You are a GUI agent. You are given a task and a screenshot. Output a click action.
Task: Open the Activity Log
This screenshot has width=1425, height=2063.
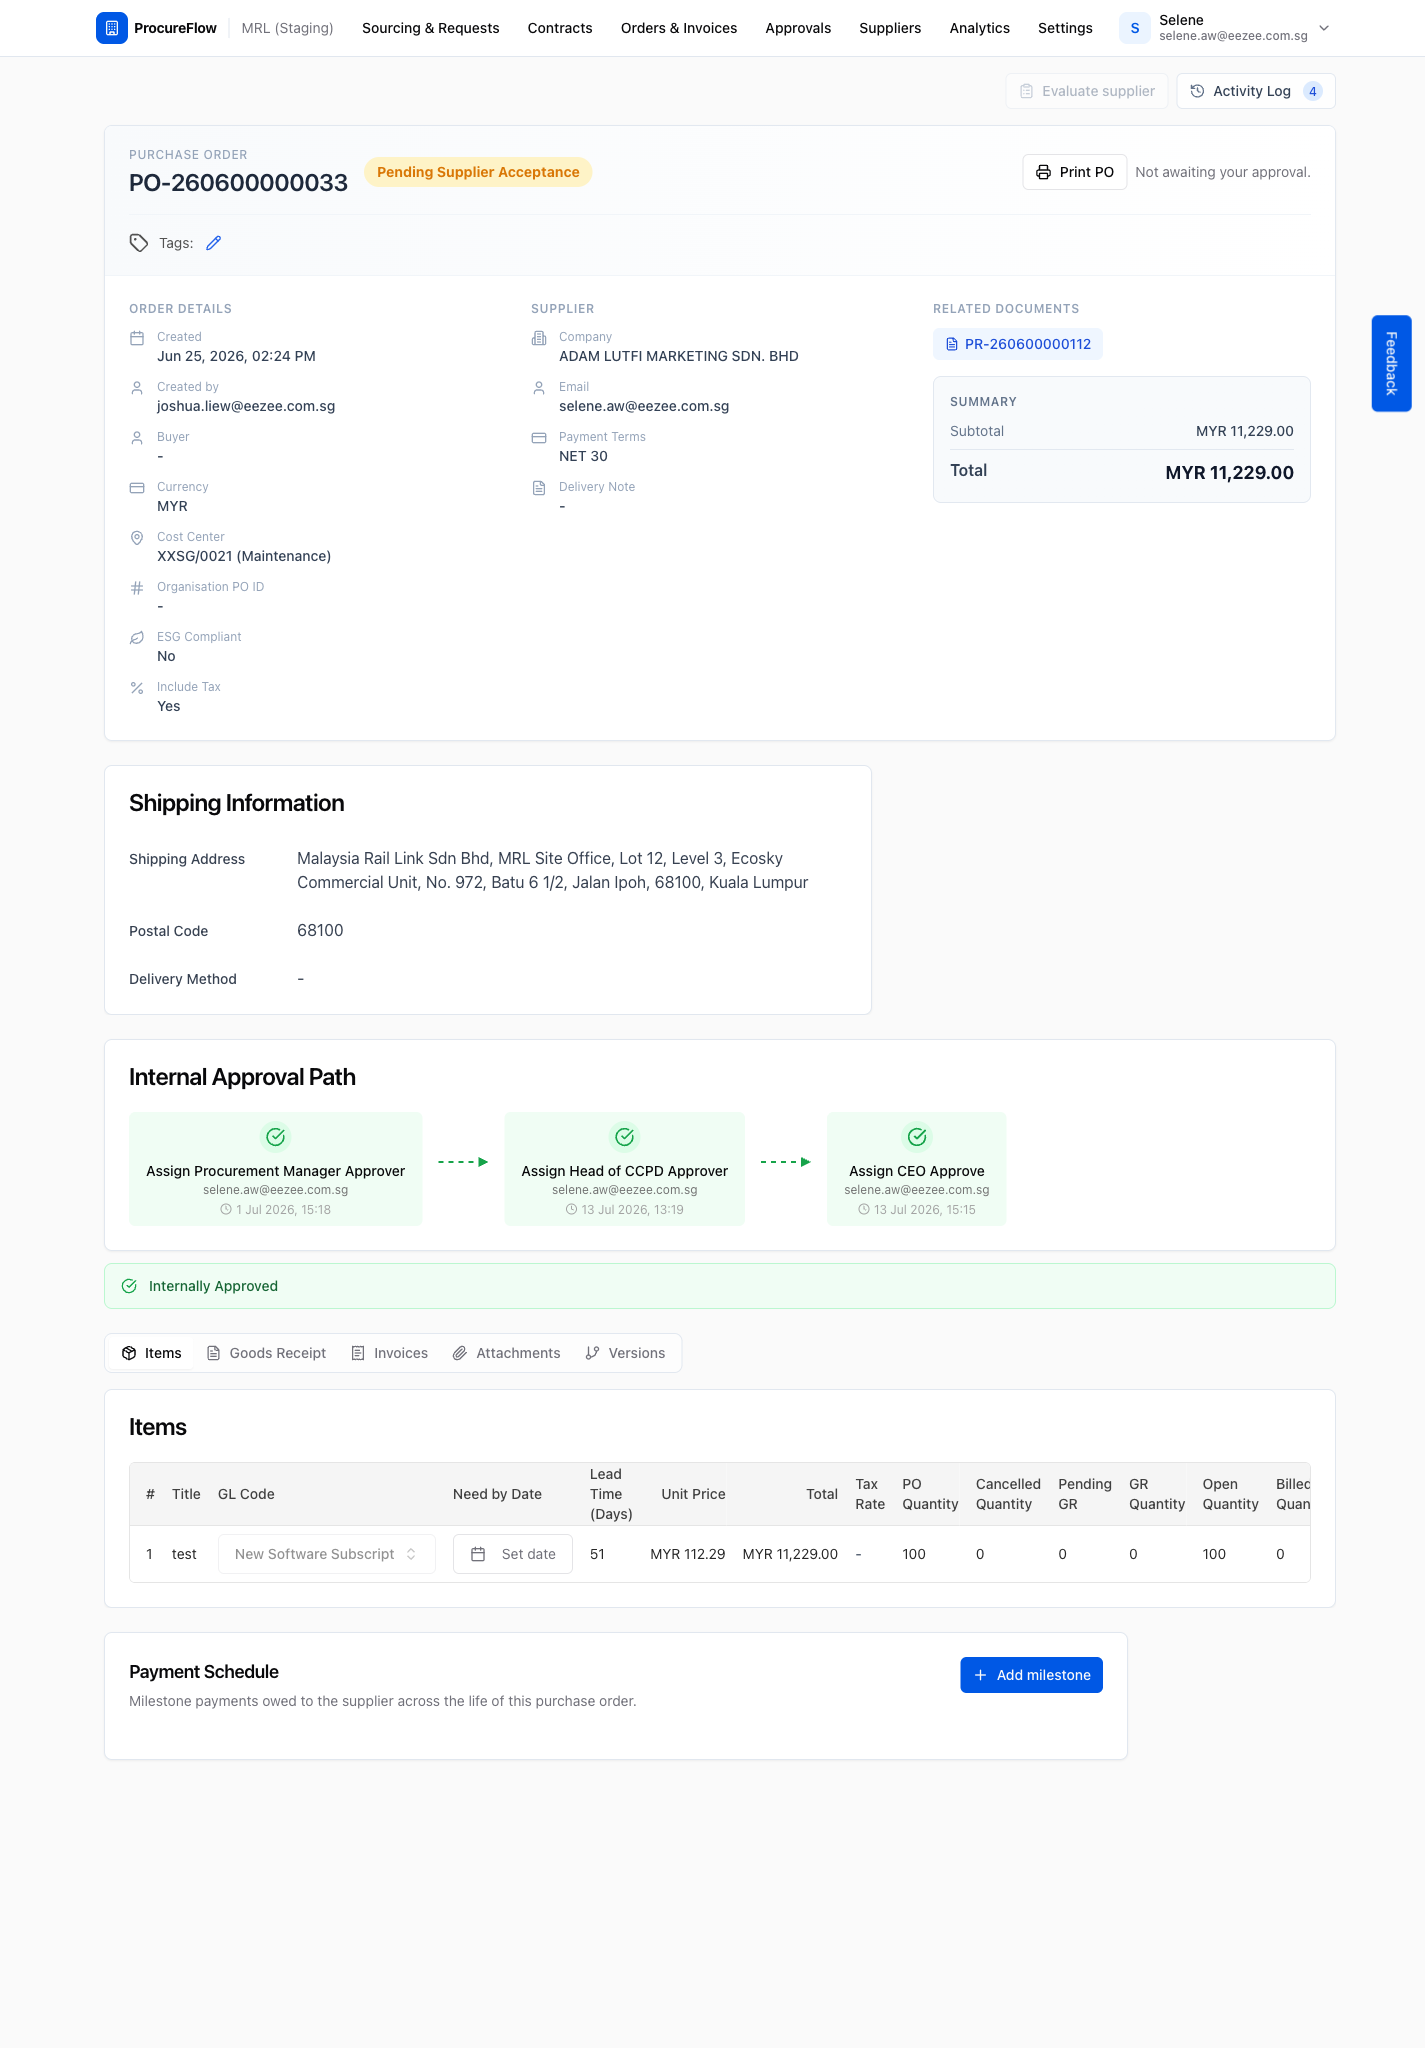tap(1256, 91)
